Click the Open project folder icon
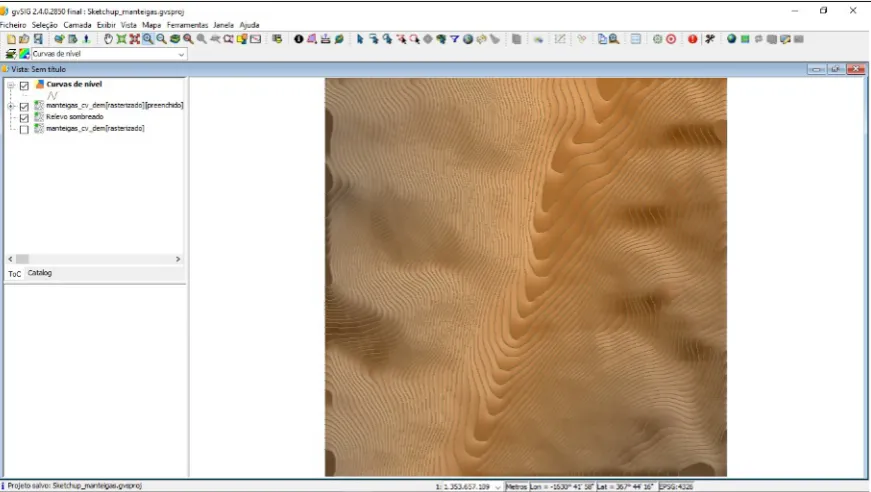871x492 pixels. (x=24, y=39)
